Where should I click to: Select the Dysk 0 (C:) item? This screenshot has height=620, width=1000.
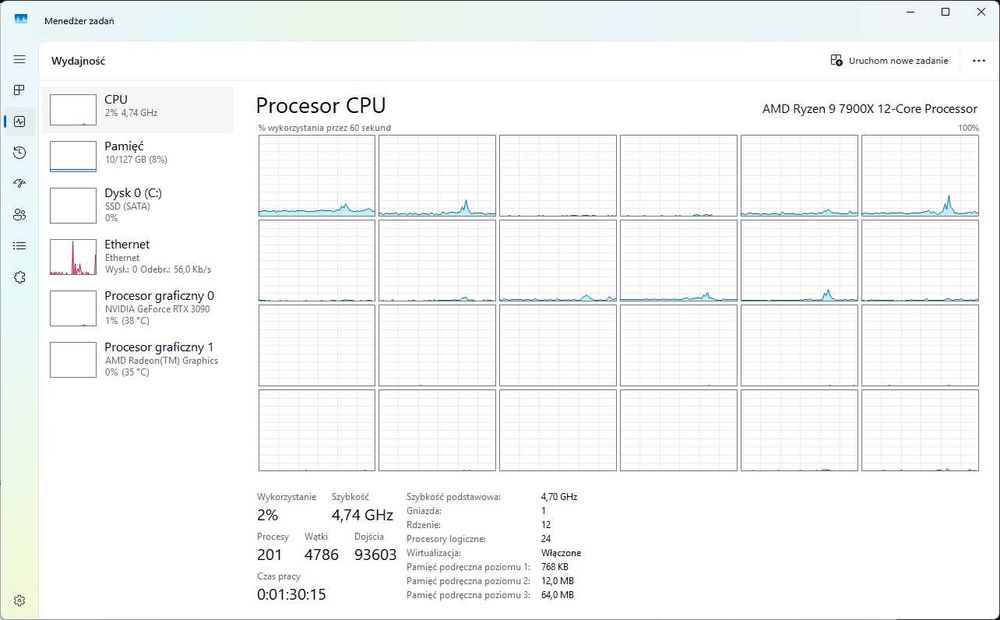[x=138, y=205]
